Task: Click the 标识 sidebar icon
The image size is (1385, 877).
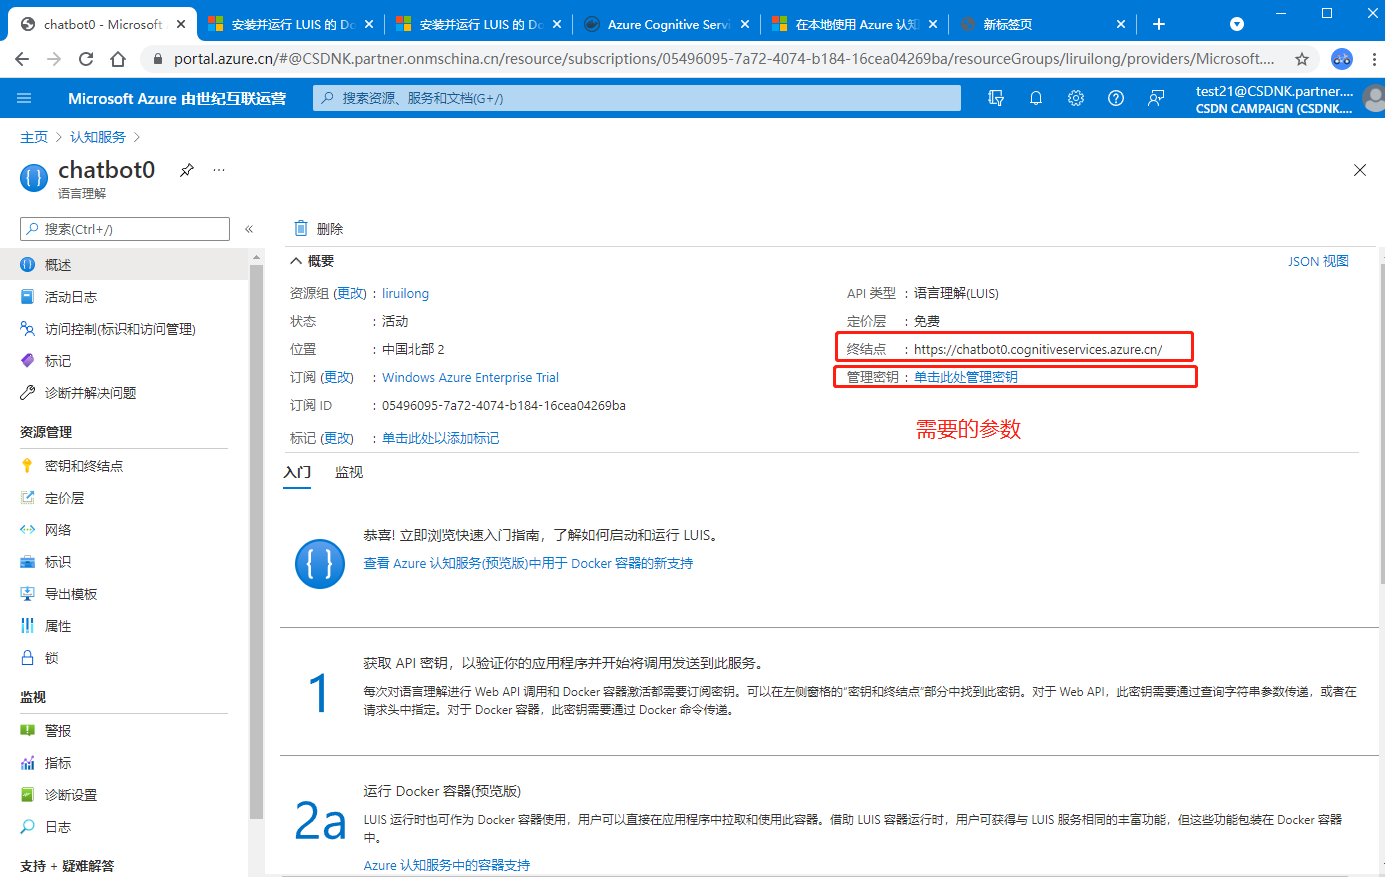Action: tap(28, 562)
